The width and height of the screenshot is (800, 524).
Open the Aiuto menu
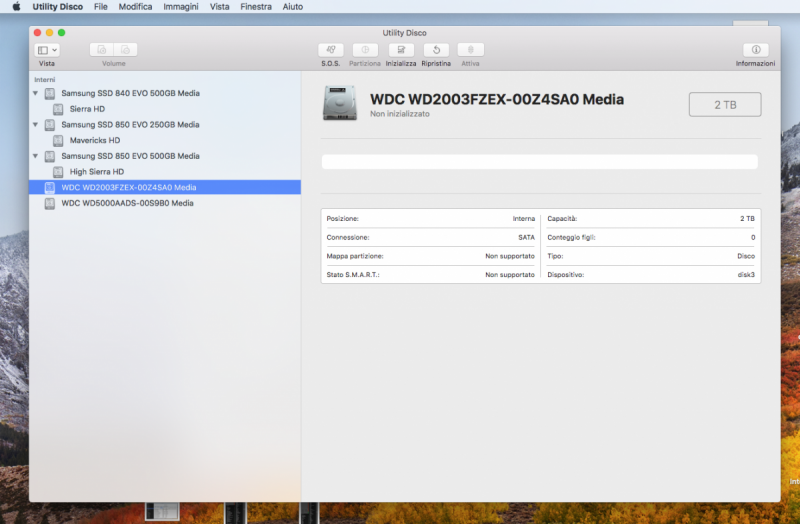point(292,7)
